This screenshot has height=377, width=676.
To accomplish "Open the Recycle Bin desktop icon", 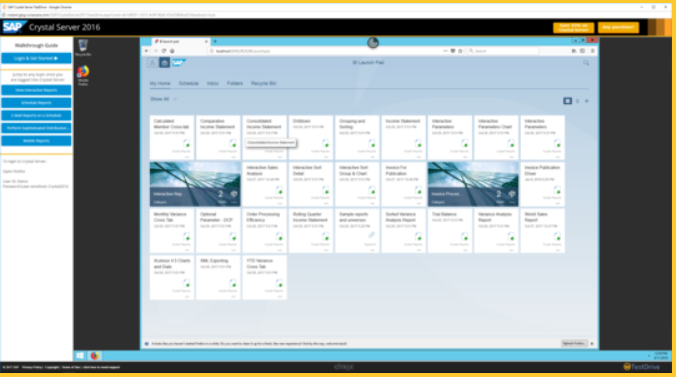I will (x=83, y=47).
